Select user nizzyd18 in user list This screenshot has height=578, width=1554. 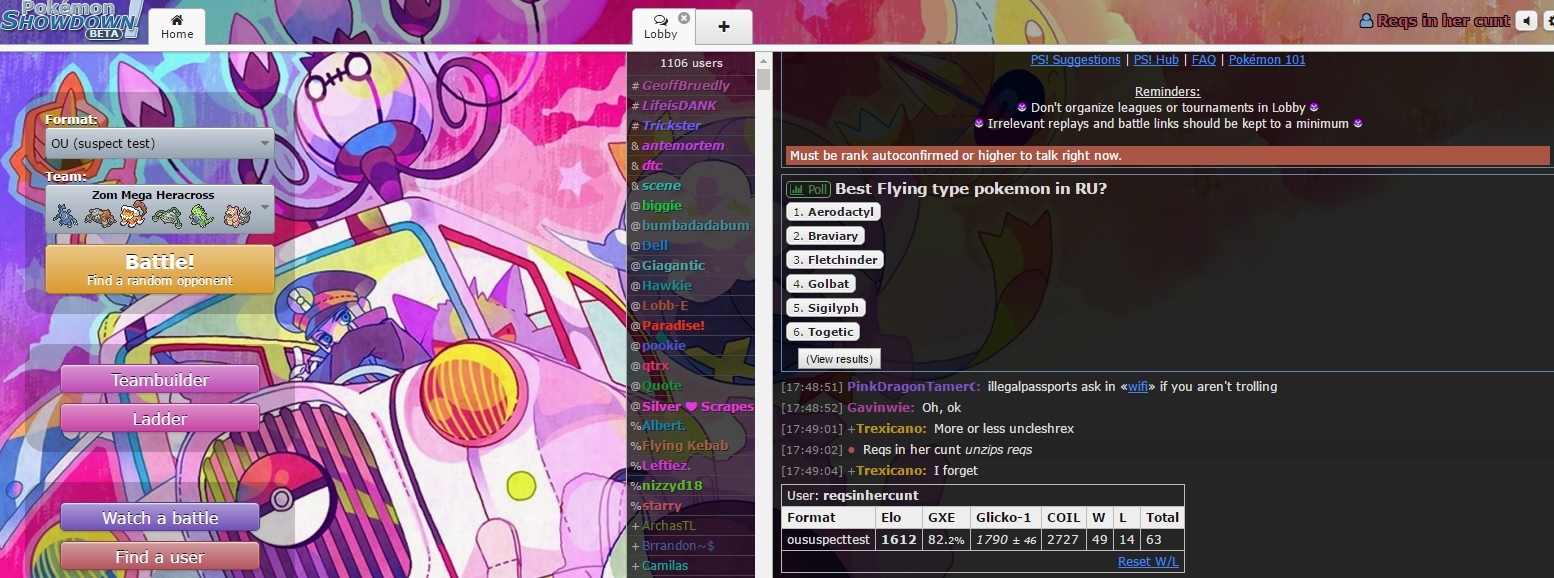[x=691, y=486]
